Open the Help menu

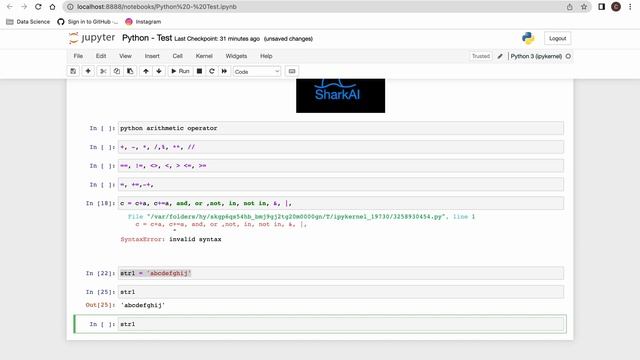pos(266,56)
